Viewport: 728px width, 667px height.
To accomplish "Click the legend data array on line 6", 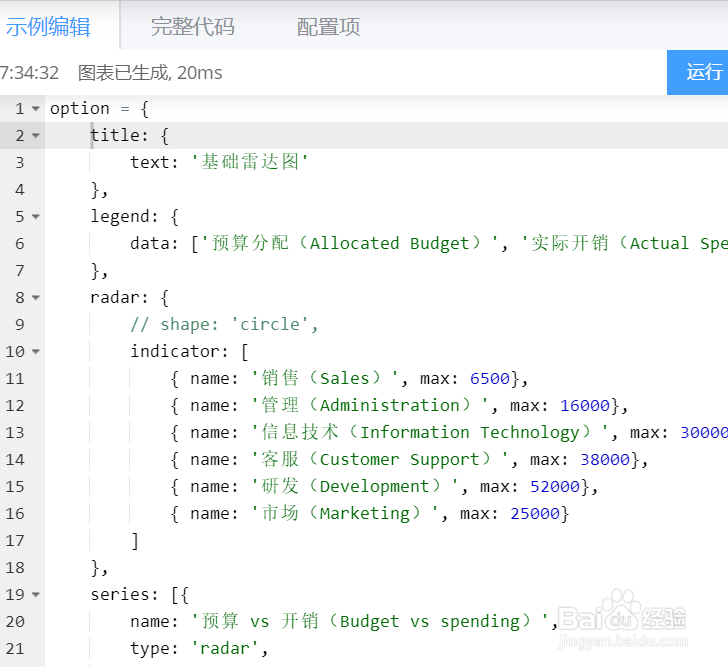I will (450, 243).
